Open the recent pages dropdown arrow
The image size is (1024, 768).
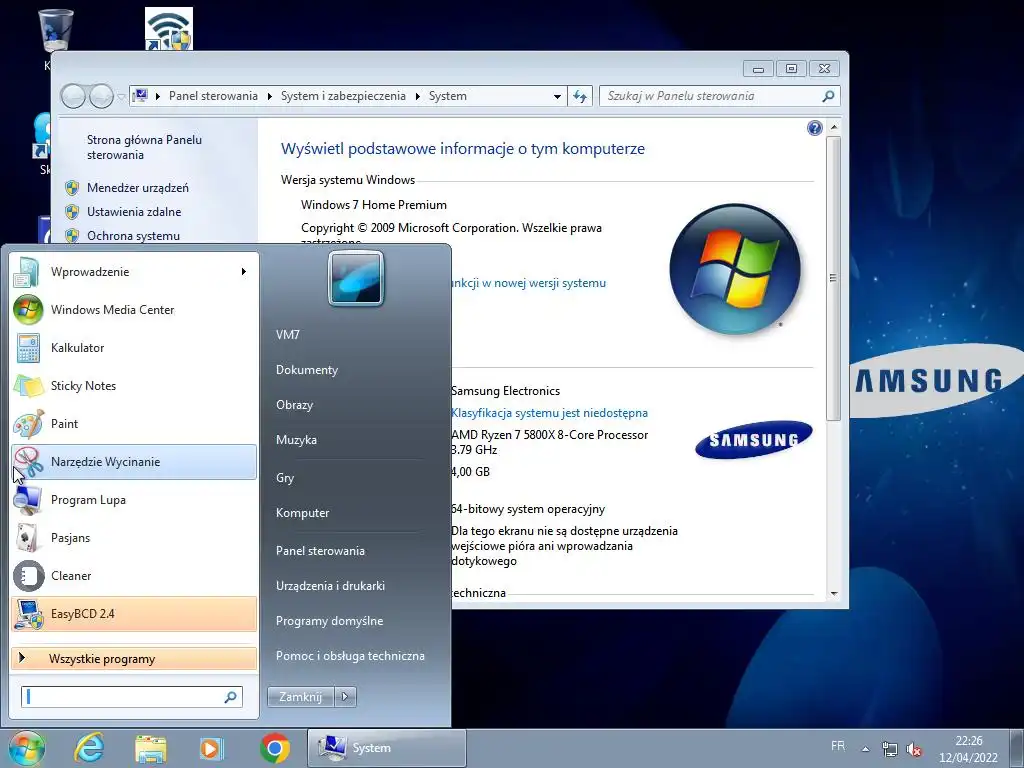(x=121, y=97)
